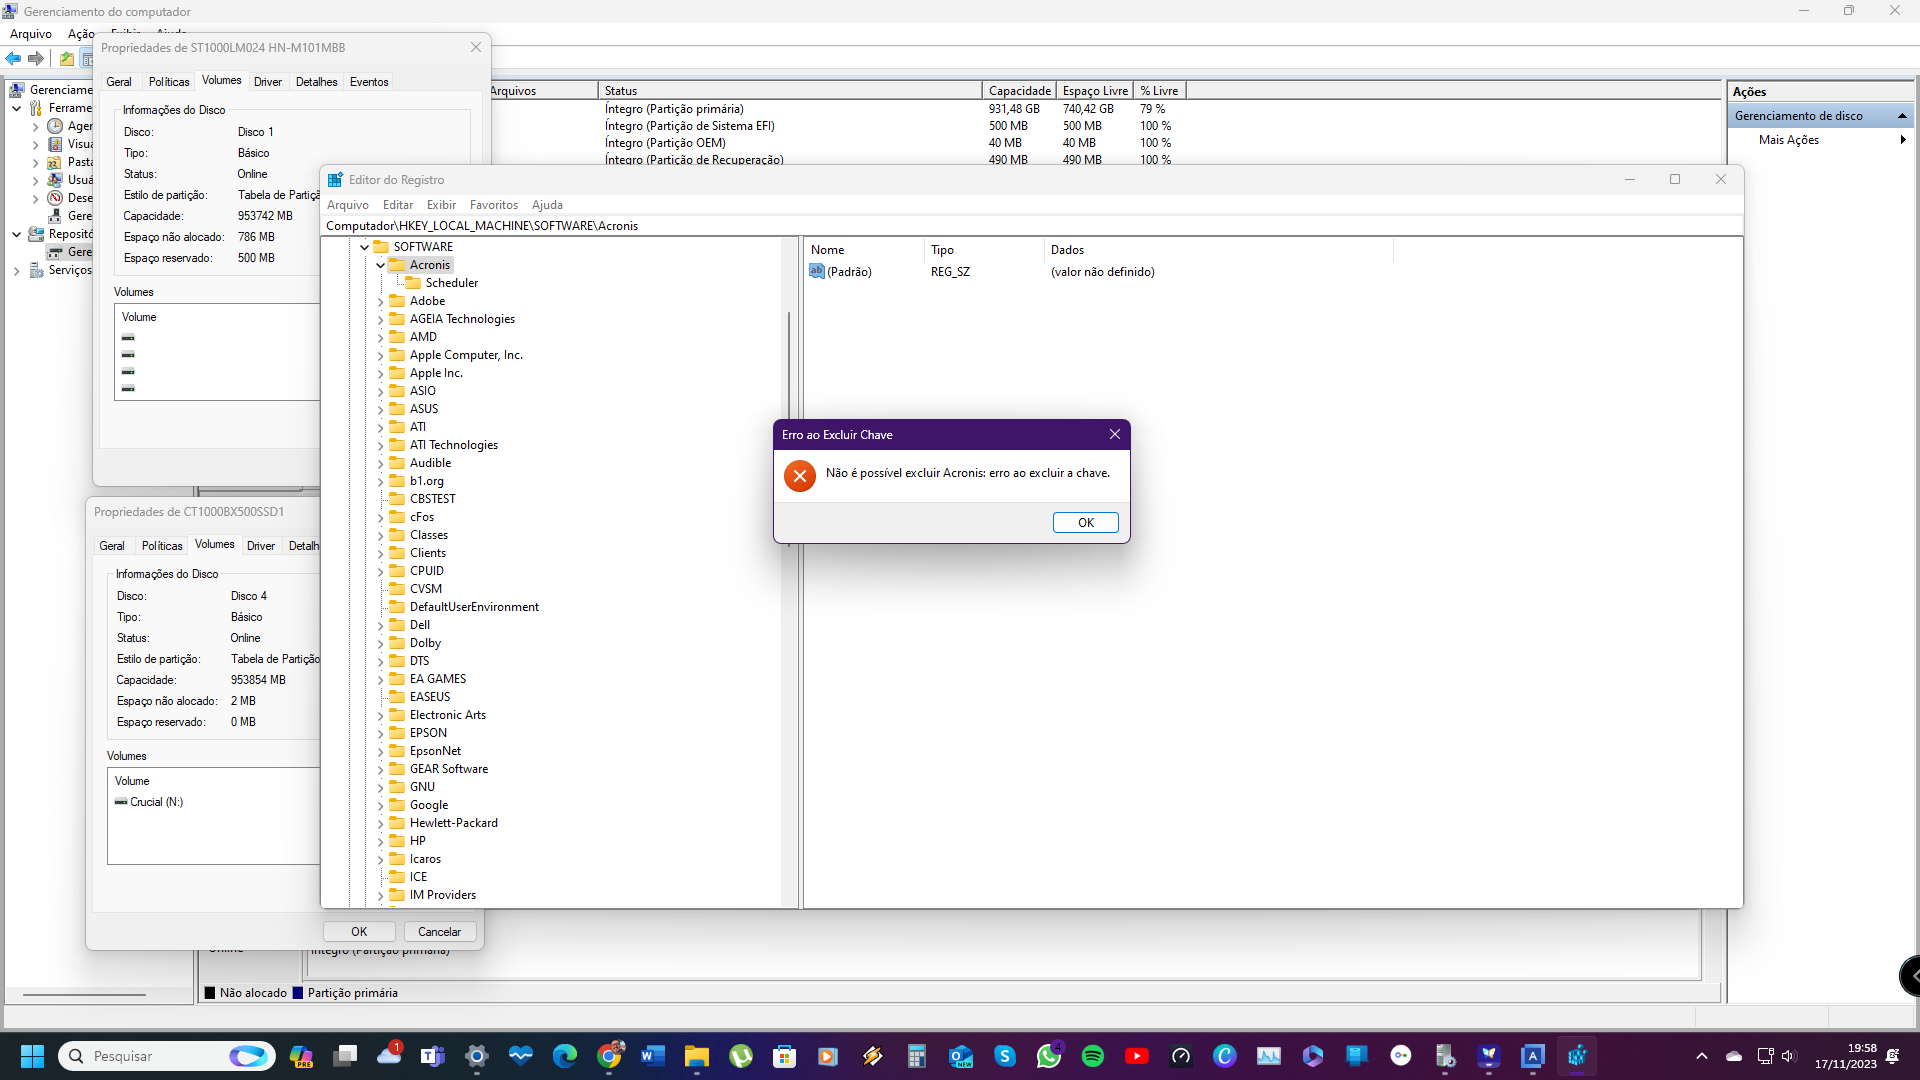
Task: Switch to Políticas tab in ST1000LM024 properties
Action: click(169, 82)
